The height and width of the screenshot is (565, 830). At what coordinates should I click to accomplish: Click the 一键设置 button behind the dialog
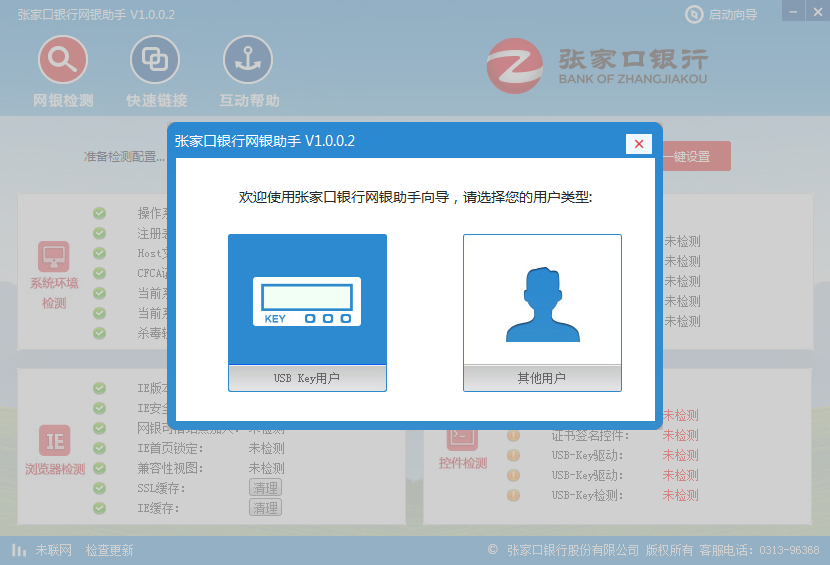click(696, 156)
